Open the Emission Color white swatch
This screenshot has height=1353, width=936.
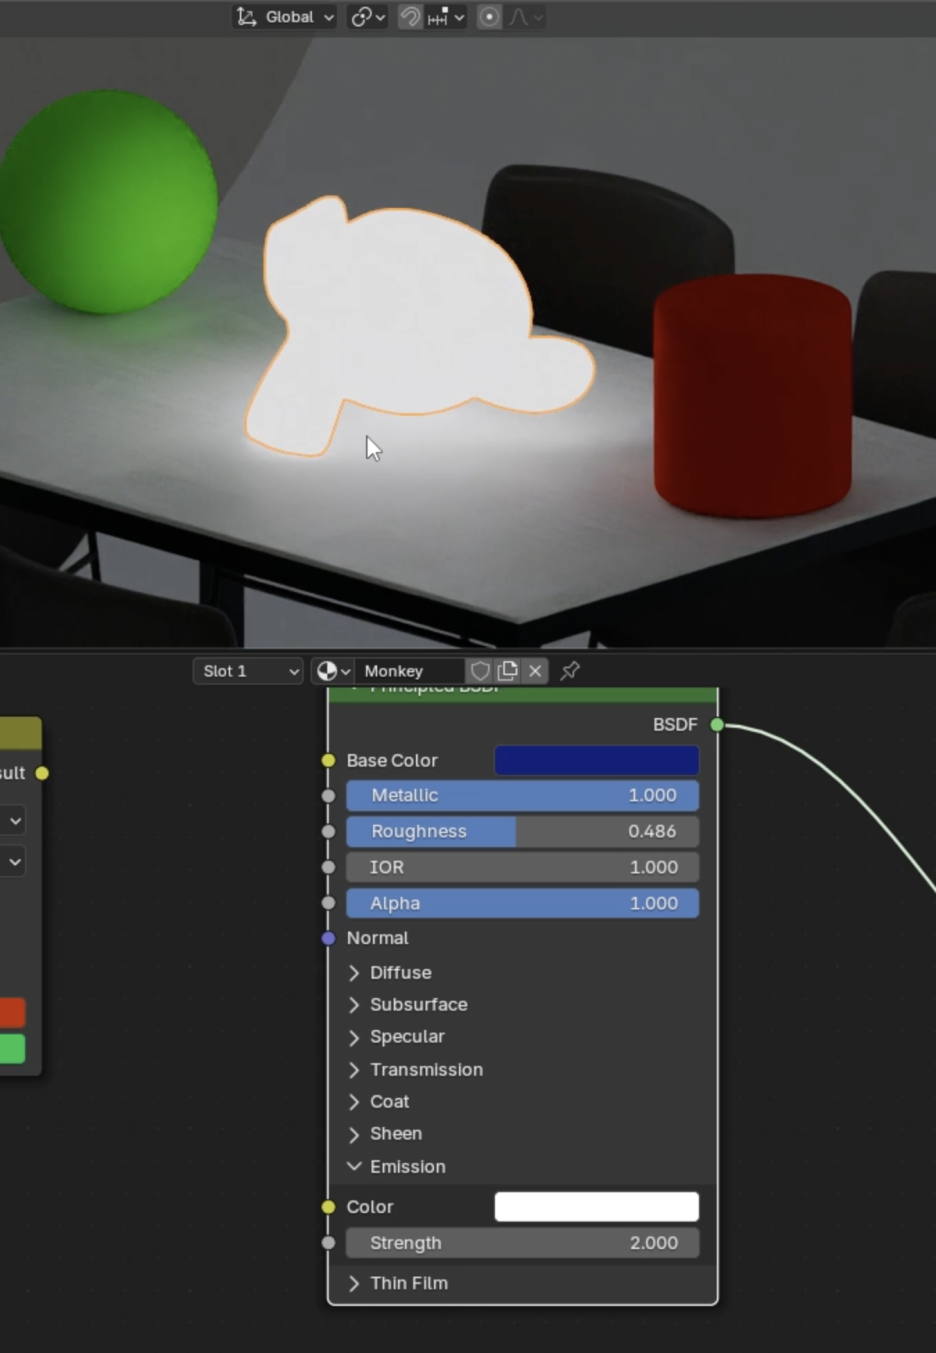tap(597, 1207)
